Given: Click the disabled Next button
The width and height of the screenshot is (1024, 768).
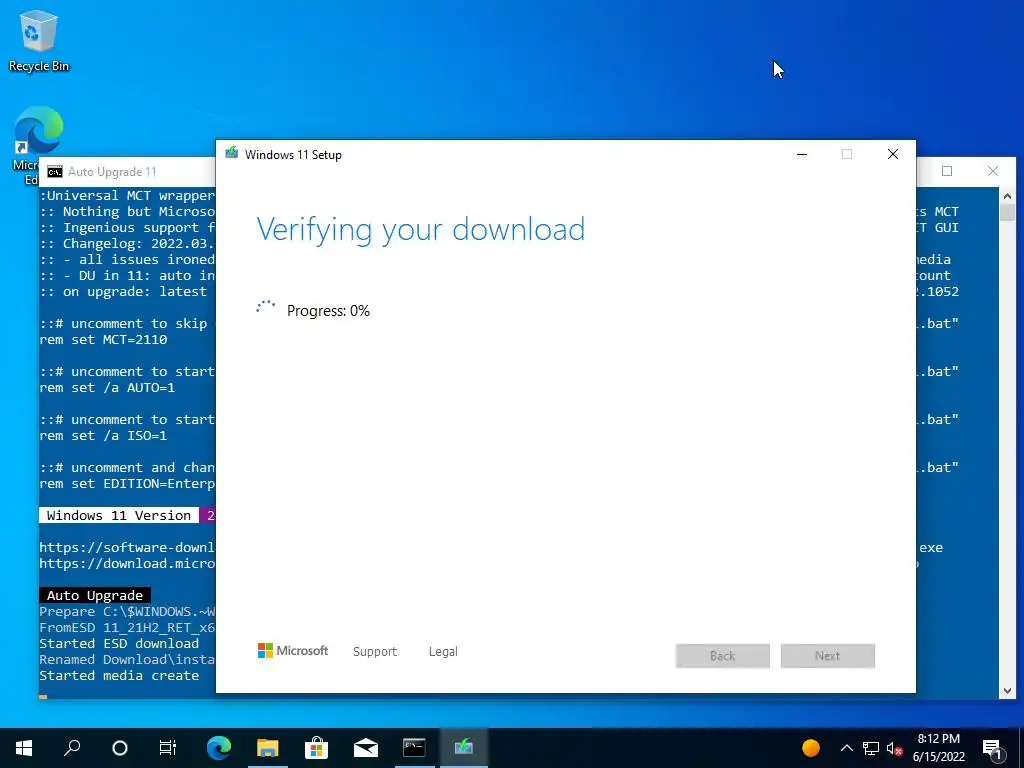Looking at the screenshot, I should pyautogui.click(x=827, y=656).
